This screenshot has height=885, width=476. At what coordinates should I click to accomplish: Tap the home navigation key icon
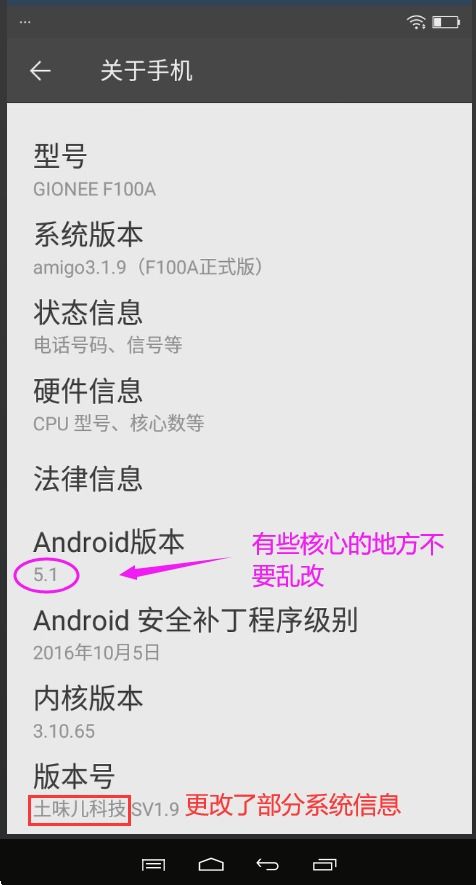click(211, 864)
